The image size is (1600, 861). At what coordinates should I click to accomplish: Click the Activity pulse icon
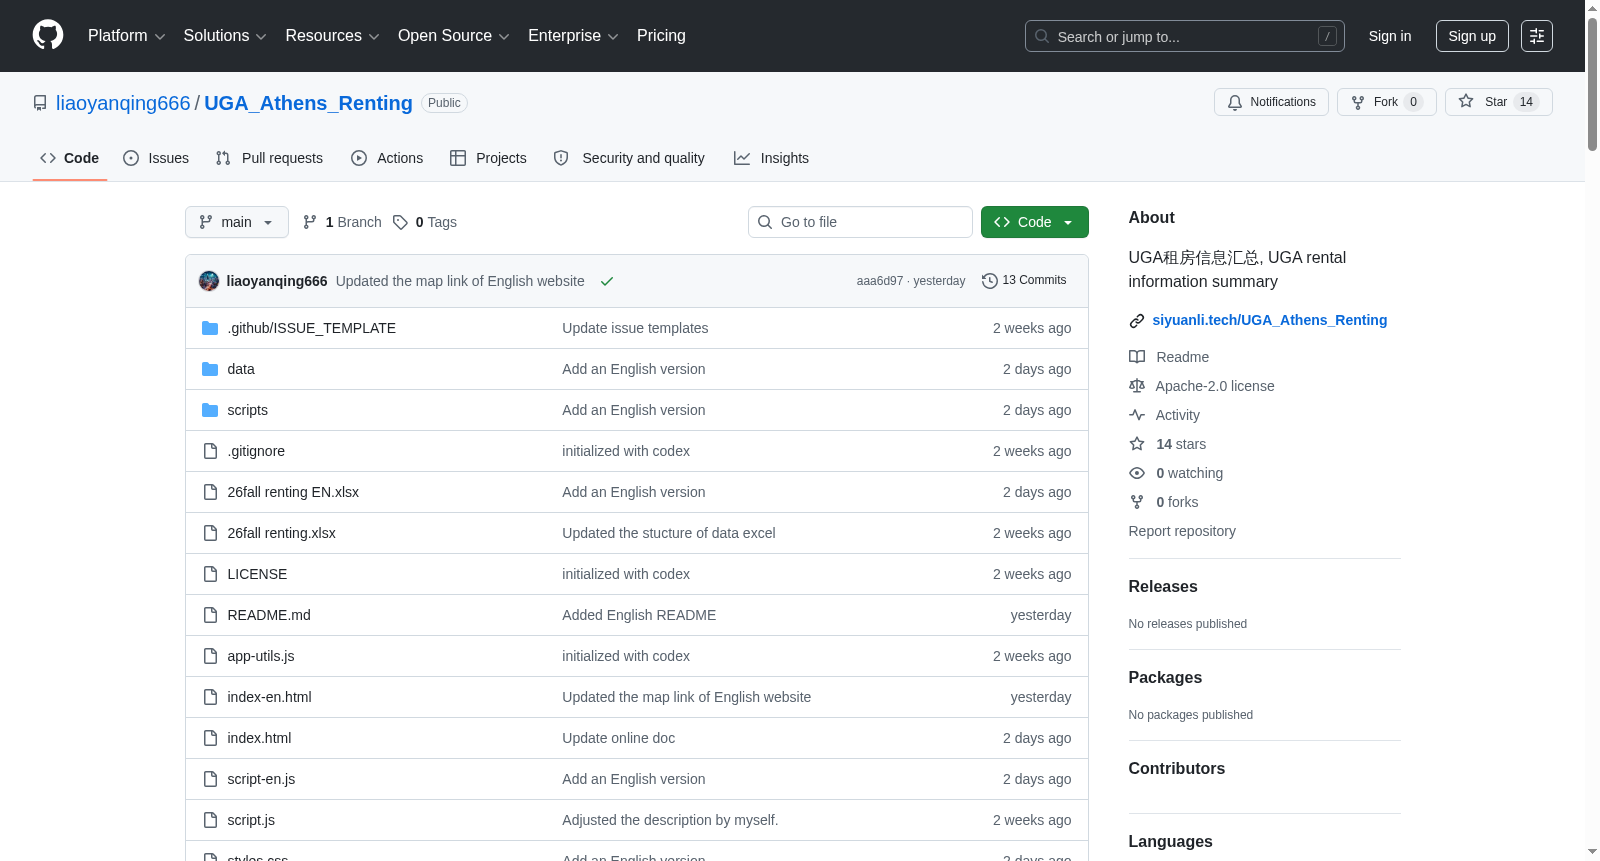point(1137,415)
